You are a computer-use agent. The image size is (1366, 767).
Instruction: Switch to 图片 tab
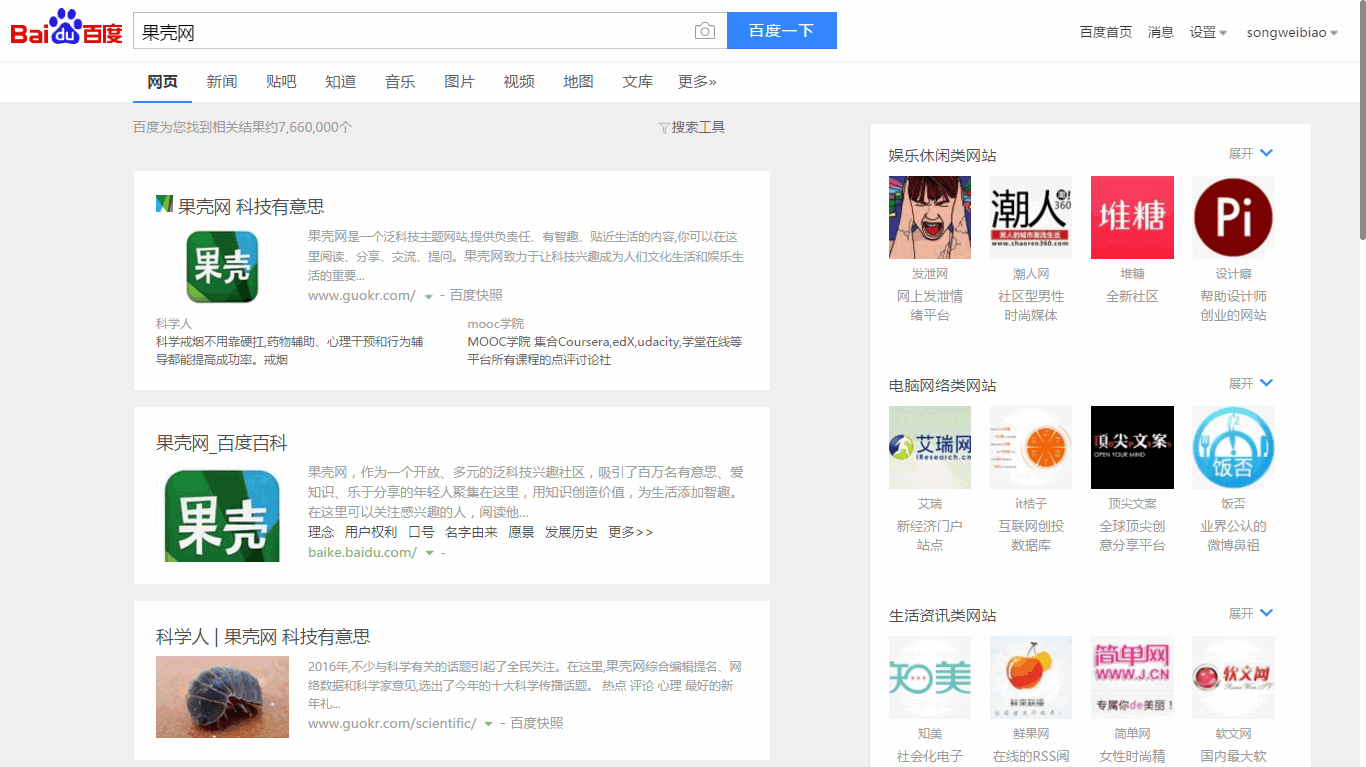tap(459, 82)
